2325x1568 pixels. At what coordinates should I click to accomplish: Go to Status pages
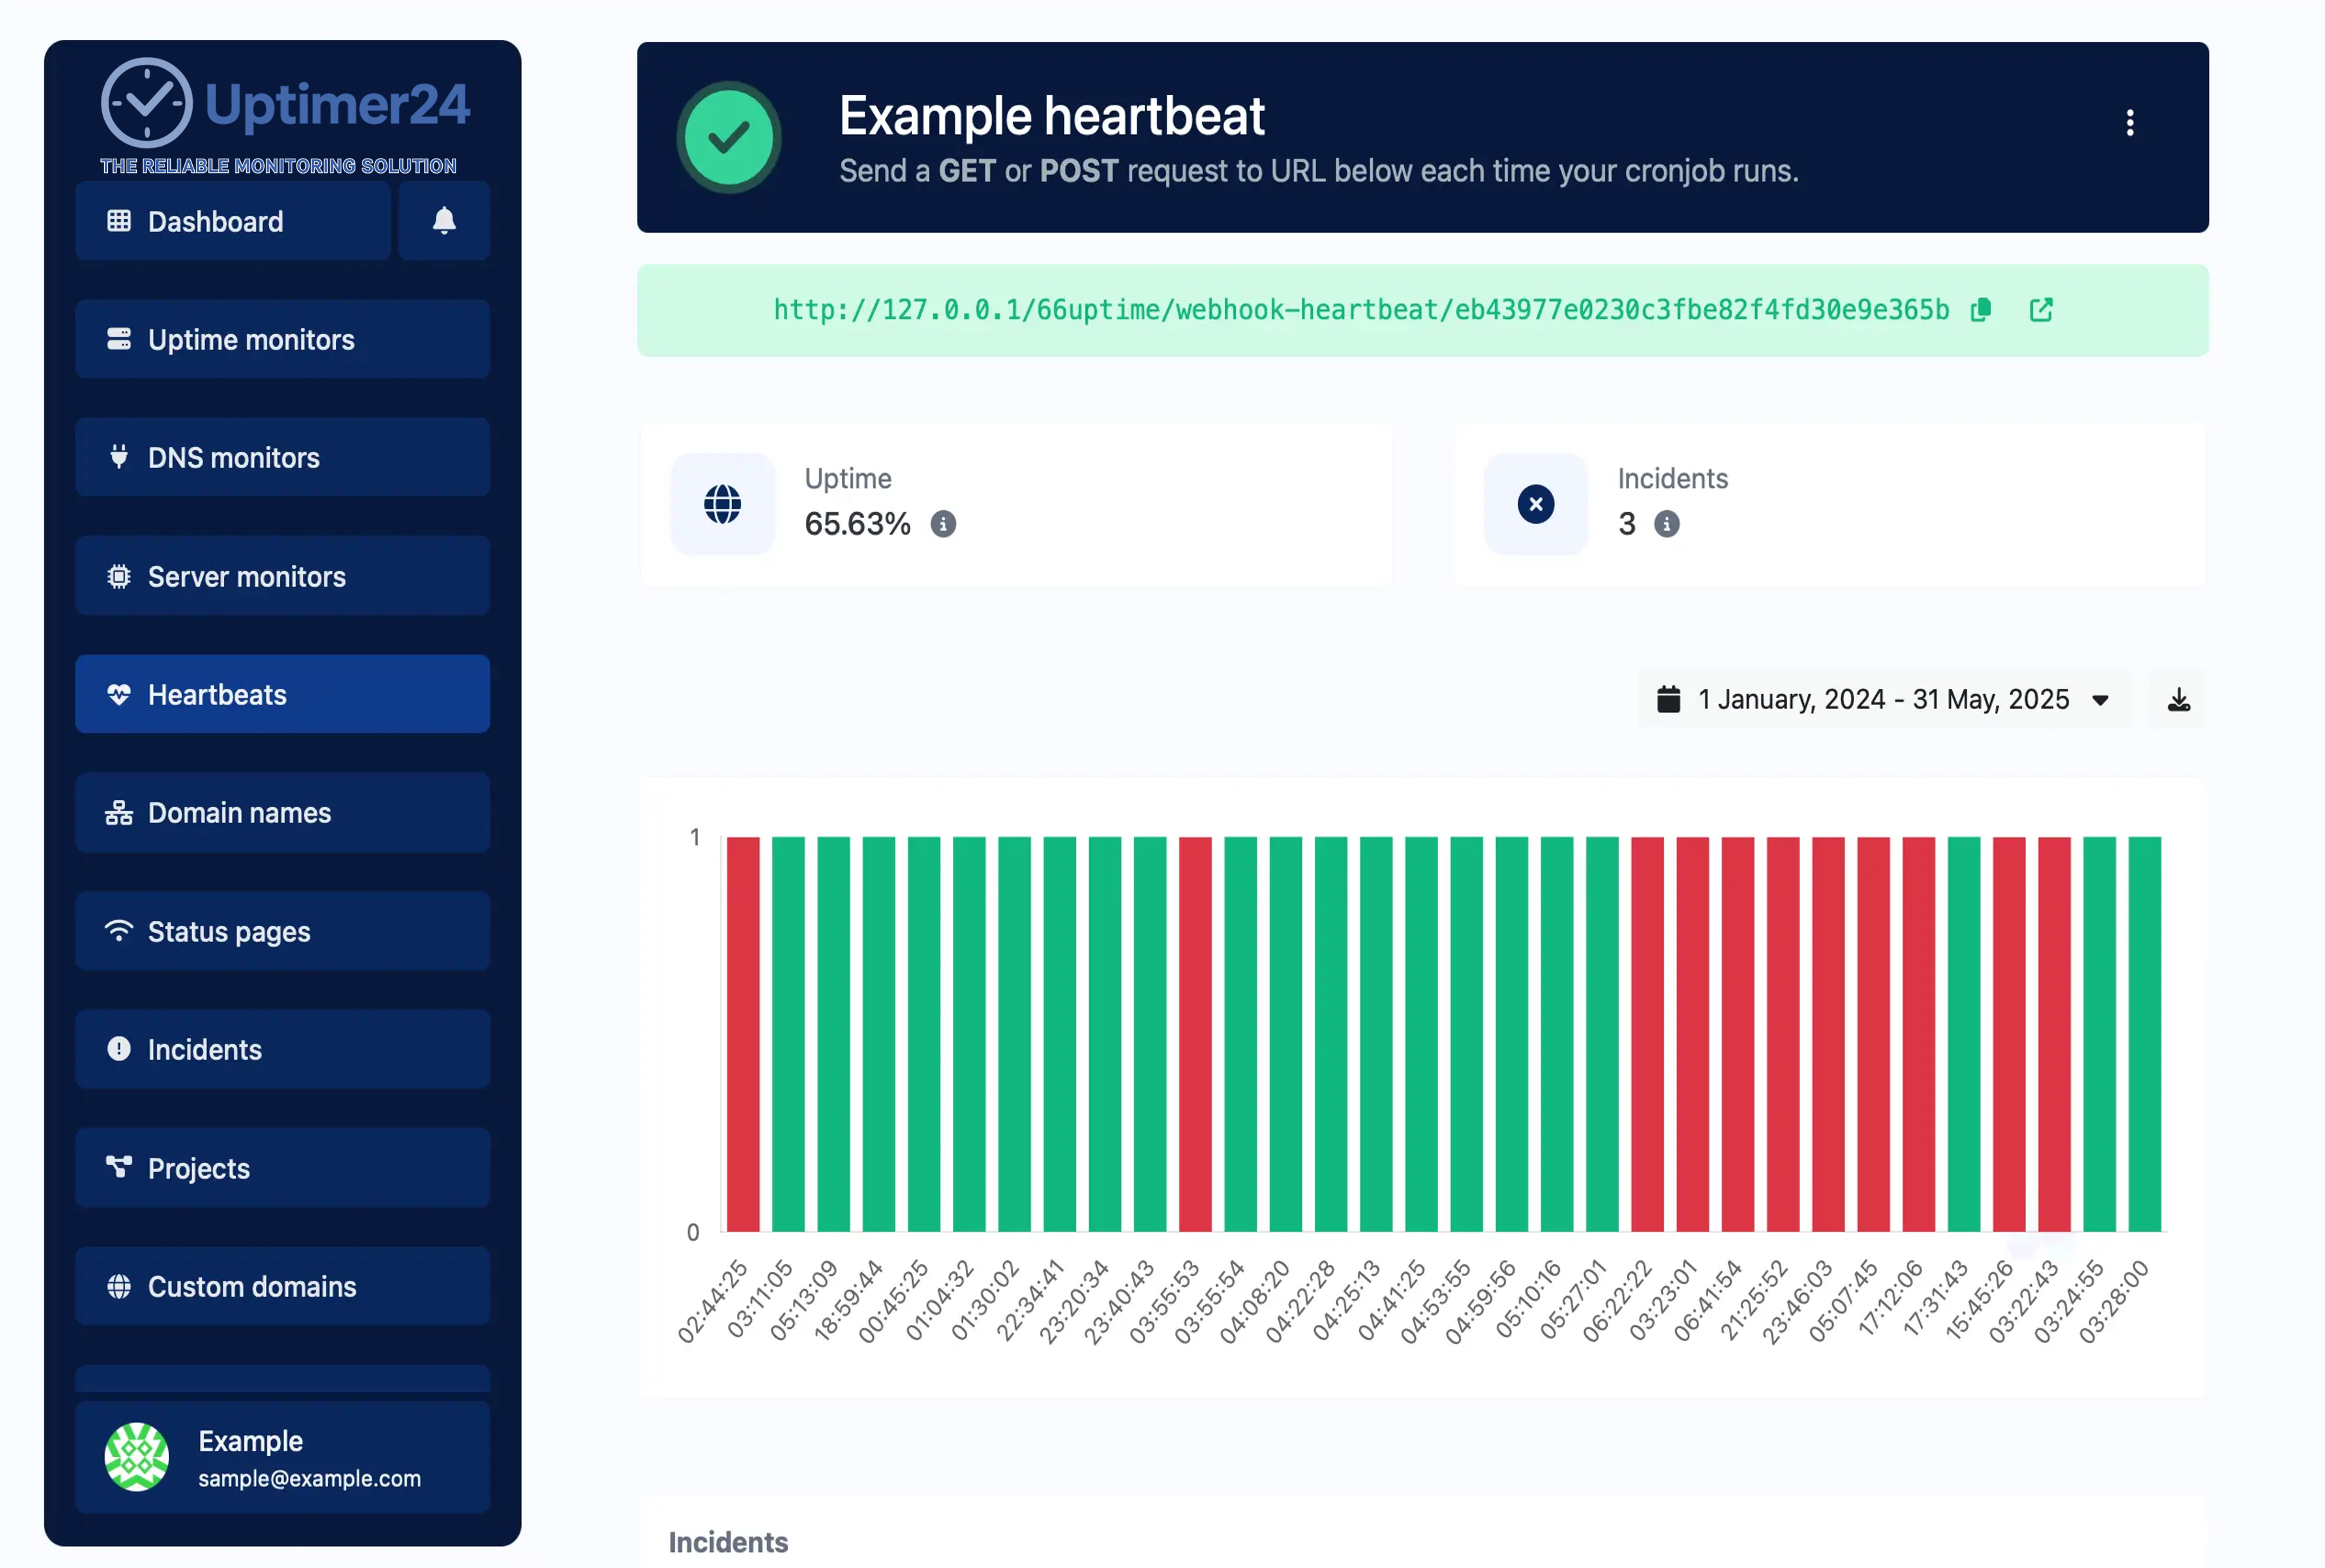pos(282,931)
